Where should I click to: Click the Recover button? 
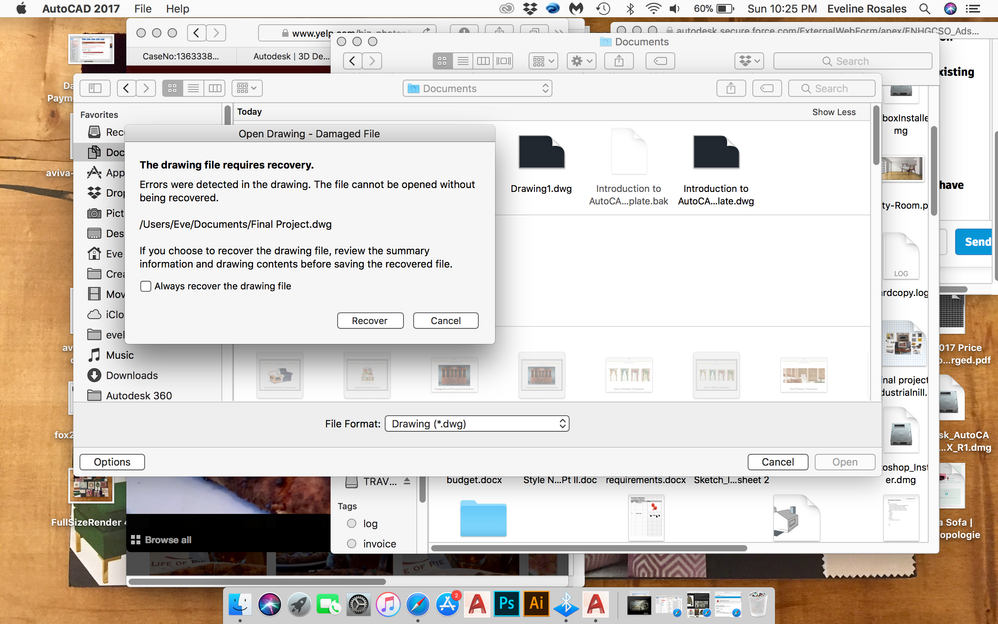point(370,321)
